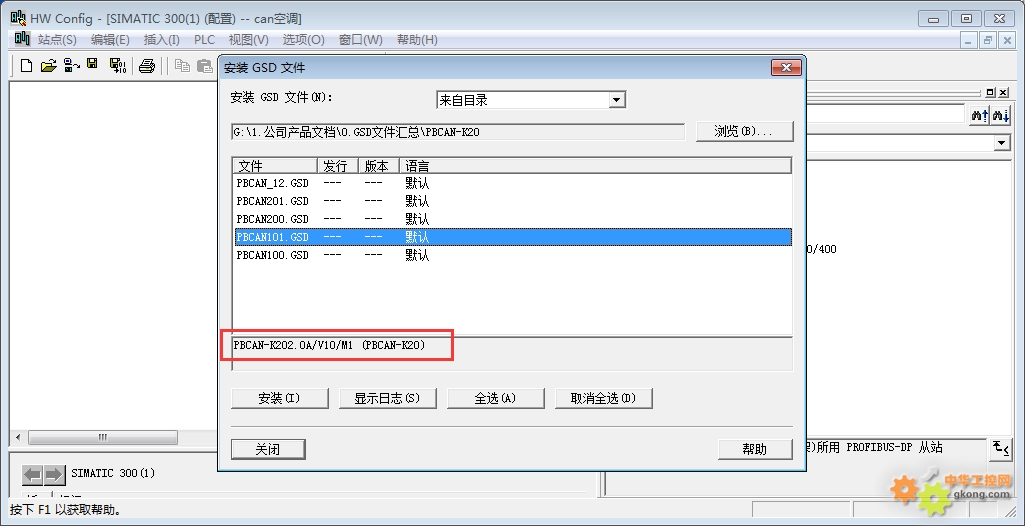The width and height of the screenshot is (1025, 526).
Task: Click the New station toolbar icon
Action: click(26, 65)
